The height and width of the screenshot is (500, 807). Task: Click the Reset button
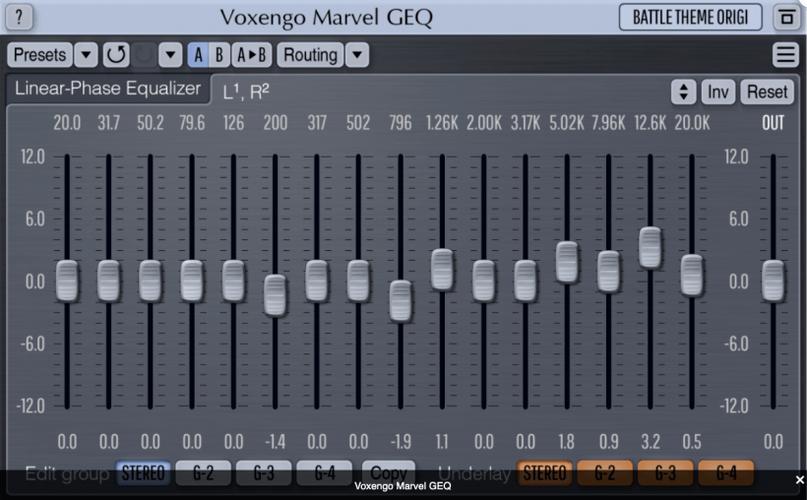[767, 92]
